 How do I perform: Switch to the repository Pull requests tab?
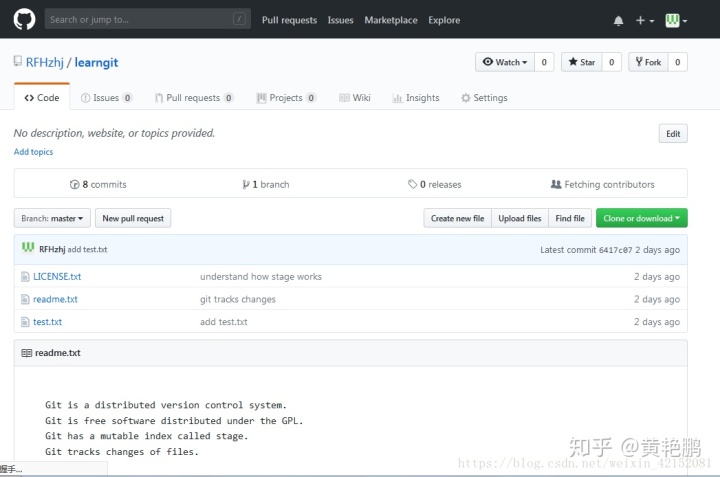(x=194, y=98)
